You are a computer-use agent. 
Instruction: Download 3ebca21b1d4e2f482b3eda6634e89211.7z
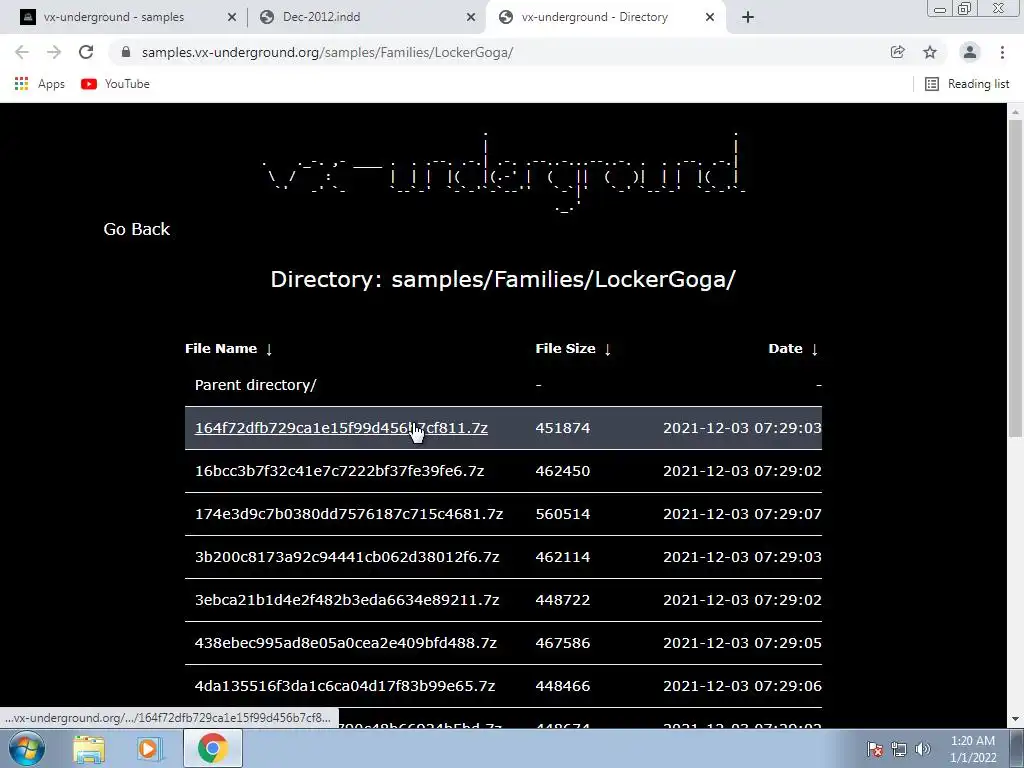click(347, 600)
